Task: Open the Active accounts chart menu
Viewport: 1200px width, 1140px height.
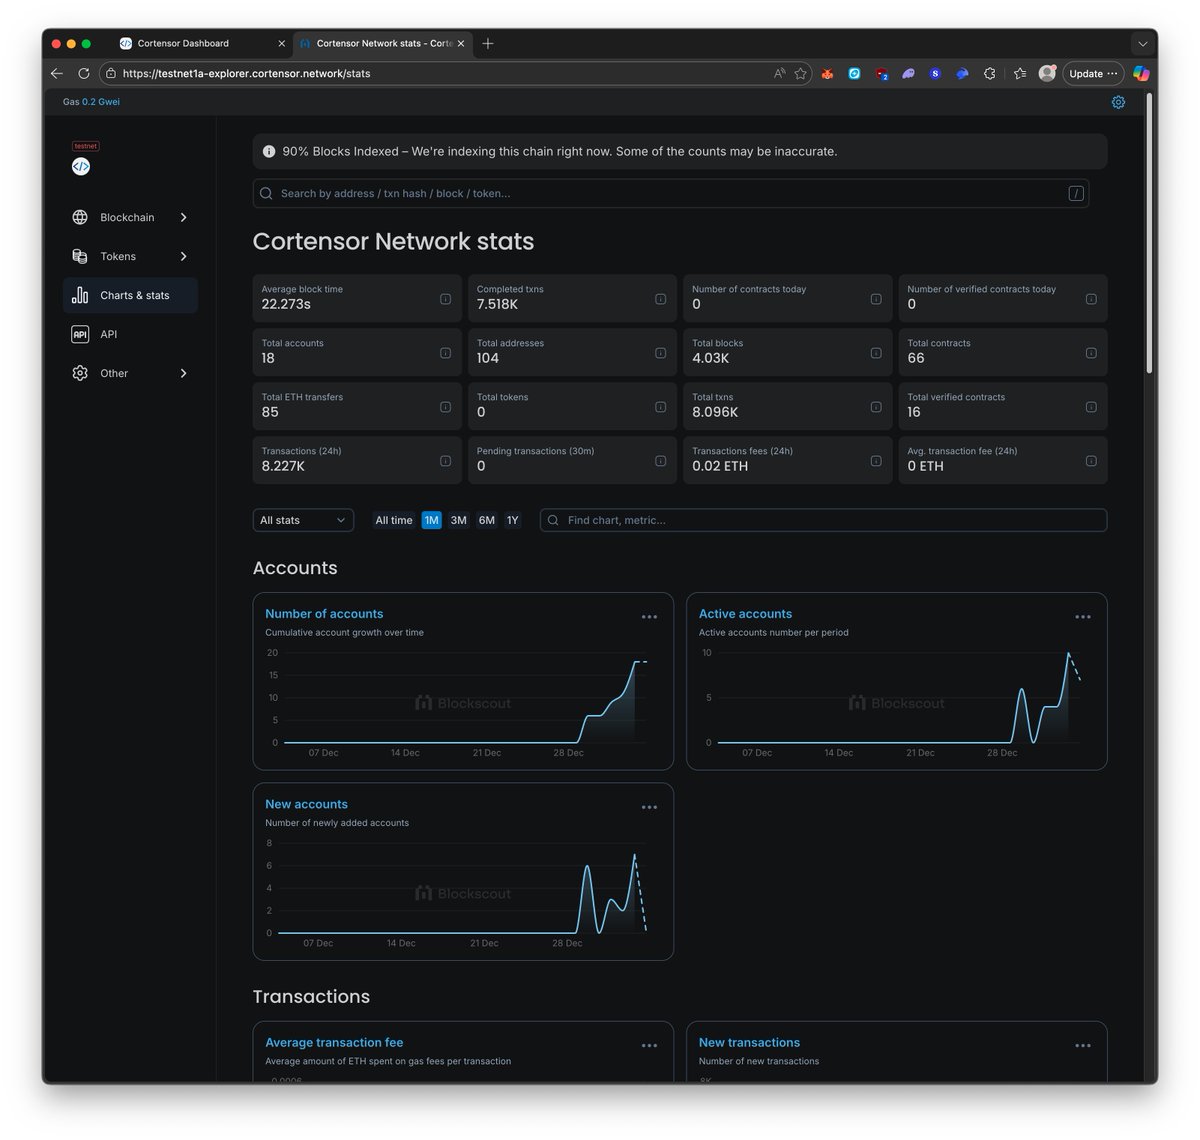Action: [1083, 617]
